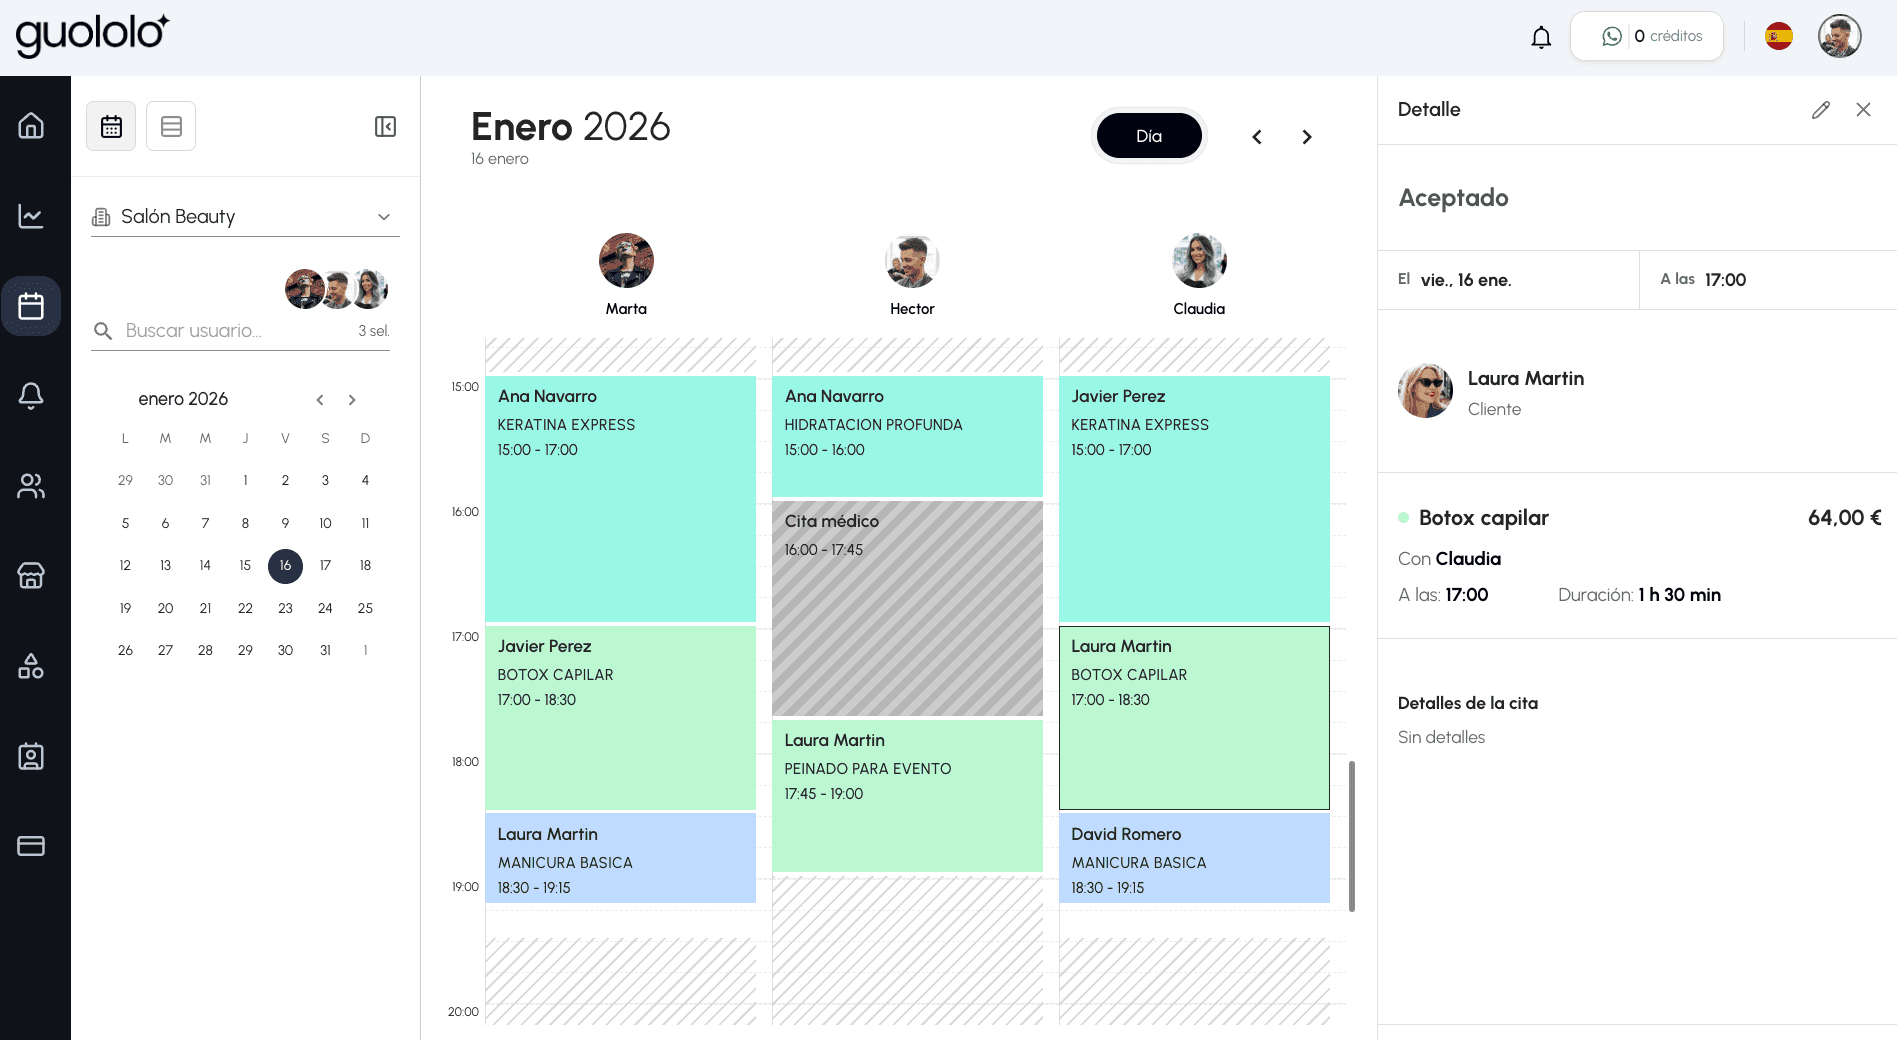This screenshot has height=1040, width=1897.
Task: Open the language selector Spanish flag
Action: point(1779,37)
